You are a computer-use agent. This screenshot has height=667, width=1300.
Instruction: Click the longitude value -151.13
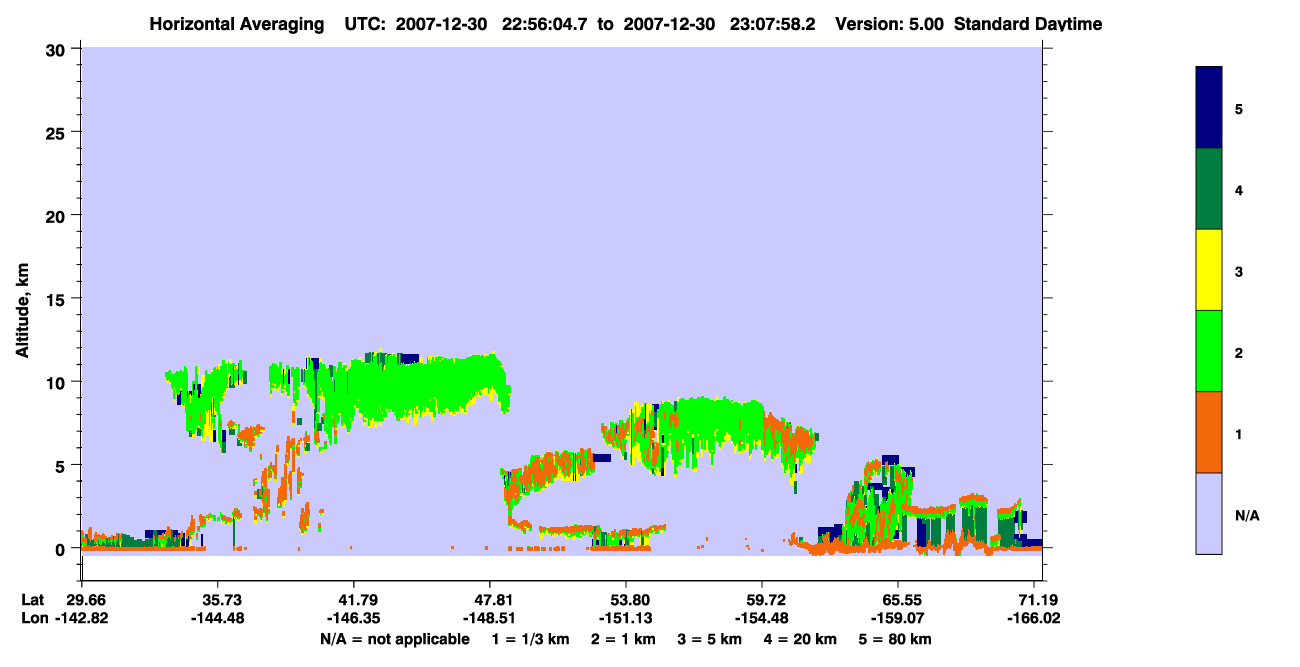[625, 618]
